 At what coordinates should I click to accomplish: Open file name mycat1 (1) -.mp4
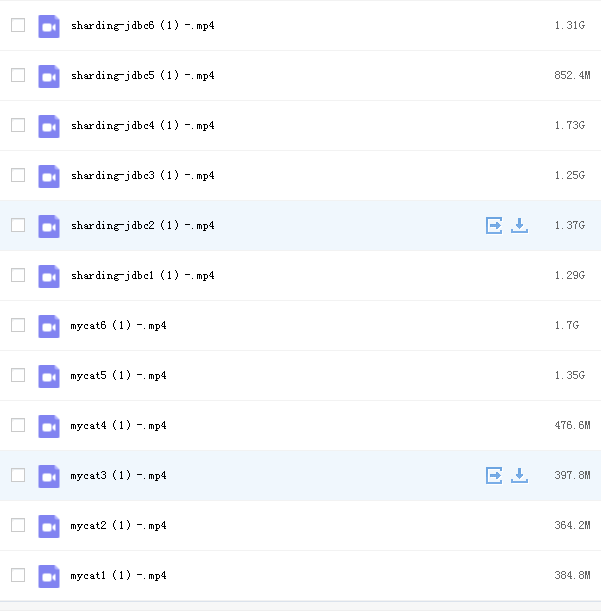(118, 575)
